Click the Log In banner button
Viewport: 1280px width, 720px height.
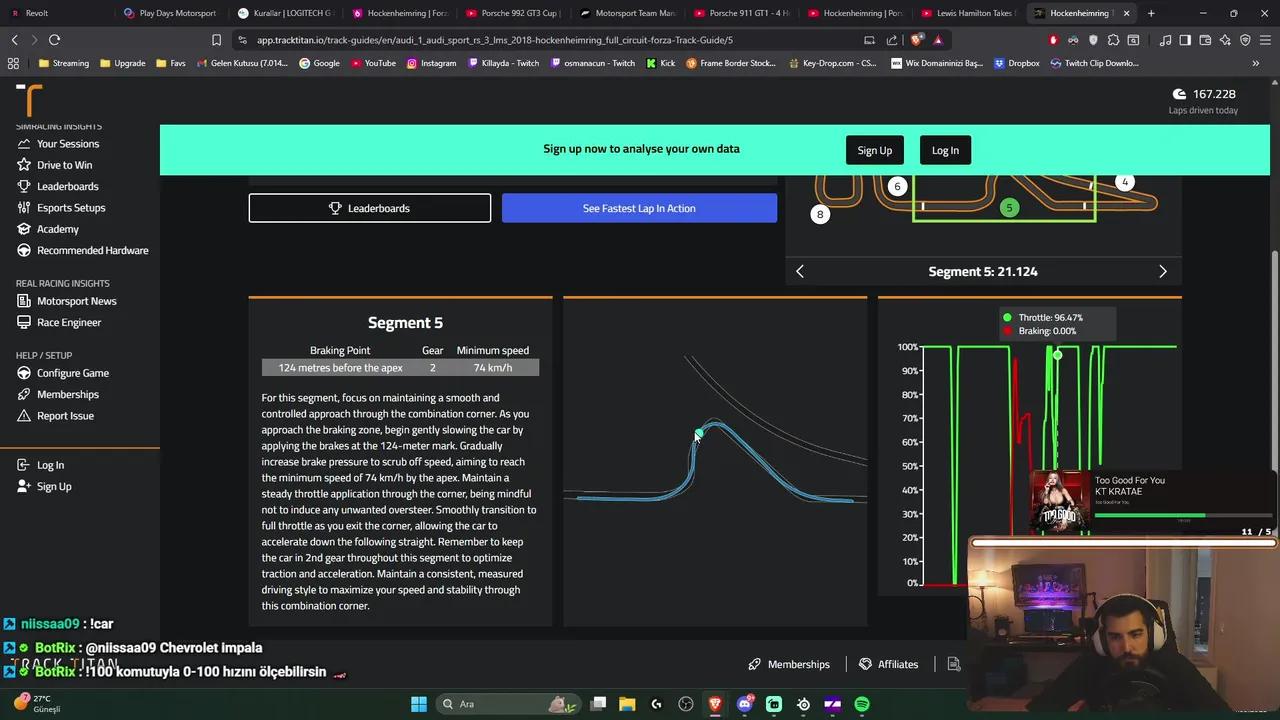coord(945,150)
